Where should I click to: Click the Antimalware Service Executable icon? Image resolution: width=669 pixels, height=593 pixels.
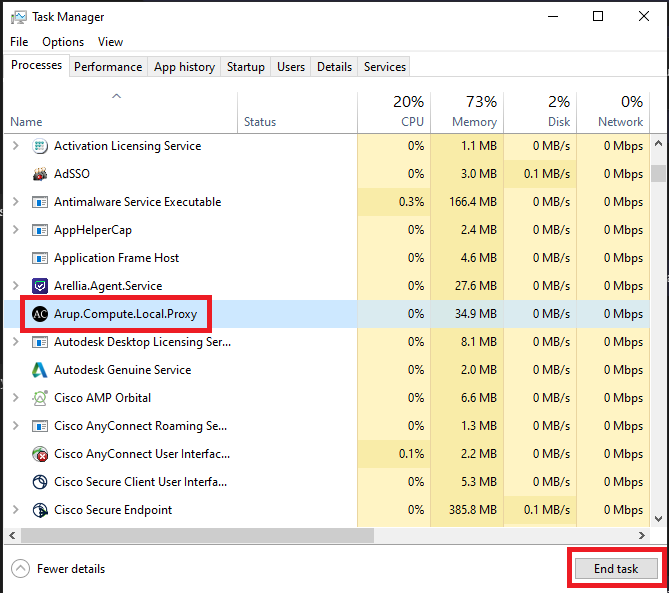click(40, 202)
